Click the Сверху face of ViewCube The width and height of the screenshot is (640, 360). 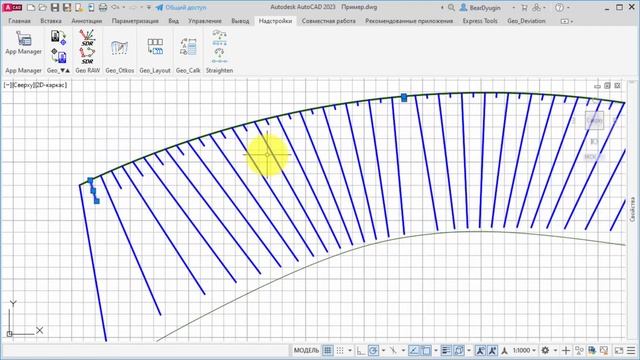pyautogui.click(x=594, y=120)
